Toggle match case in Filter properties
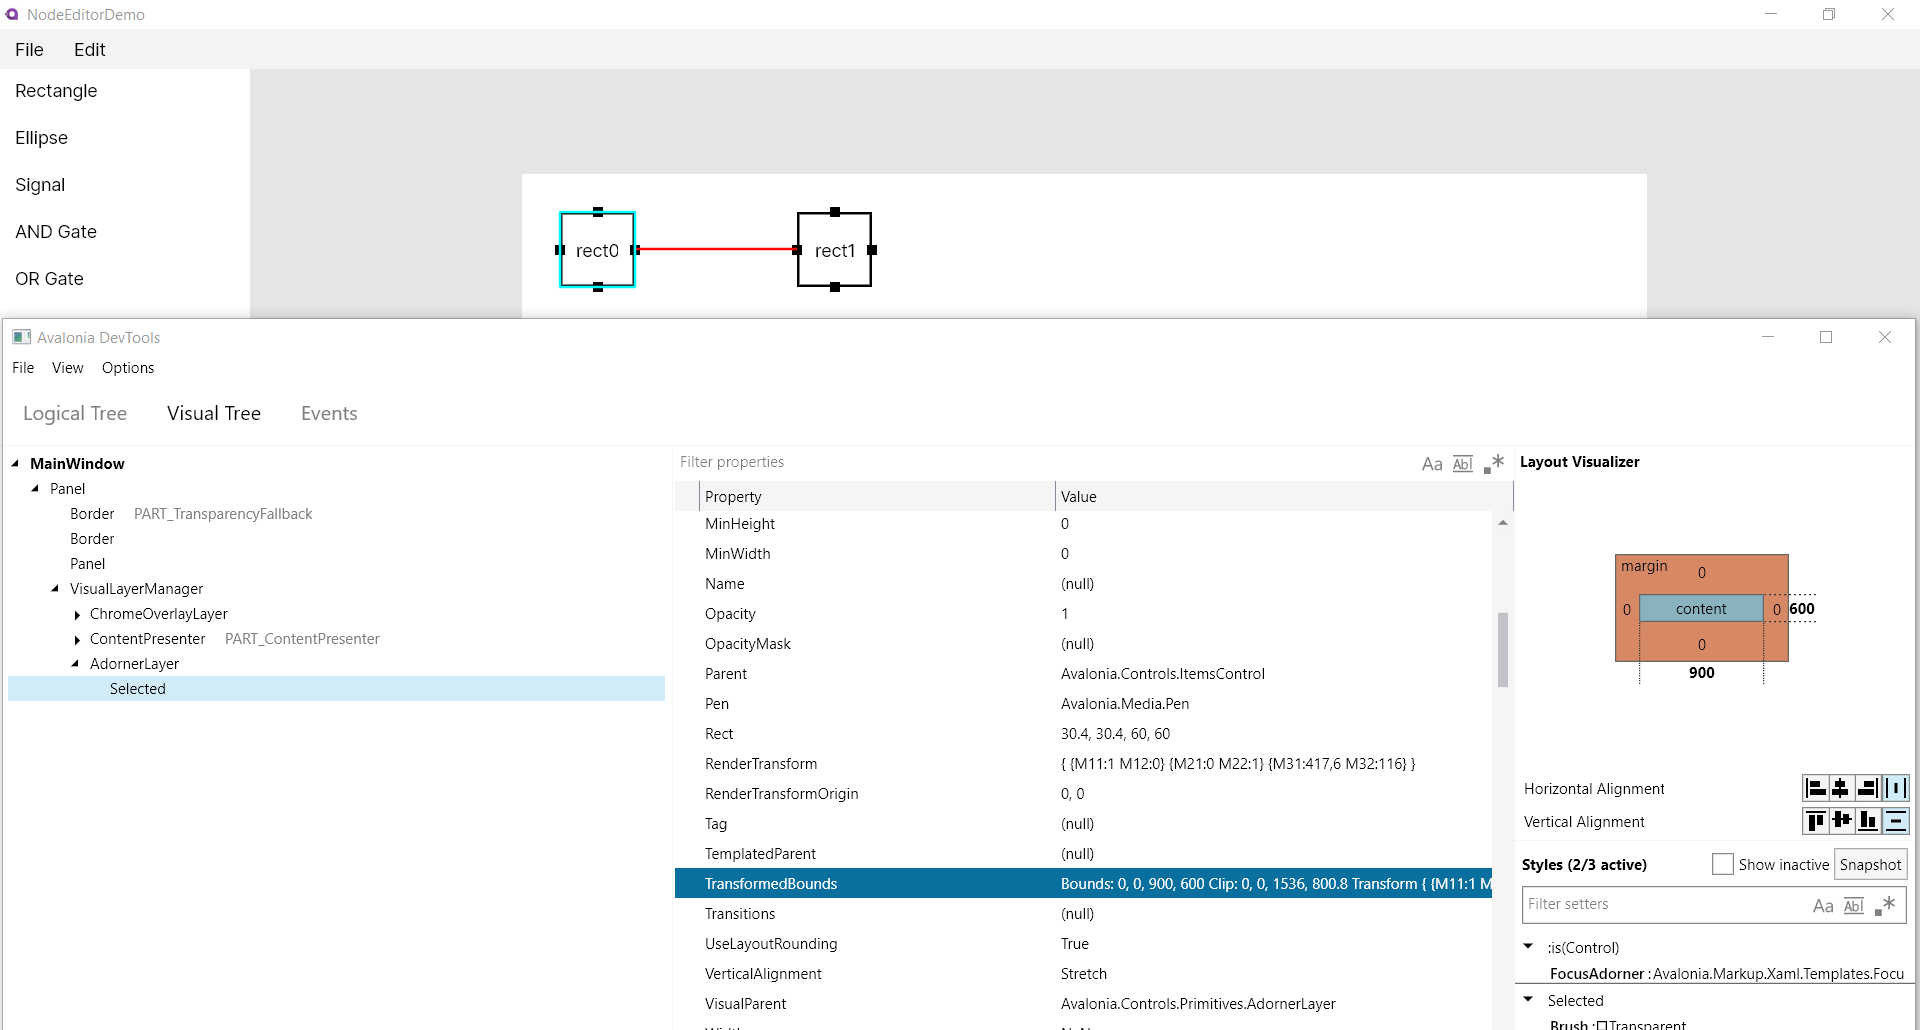The height and width of the screenshot is (1030, 1920). click(1432, 463)
